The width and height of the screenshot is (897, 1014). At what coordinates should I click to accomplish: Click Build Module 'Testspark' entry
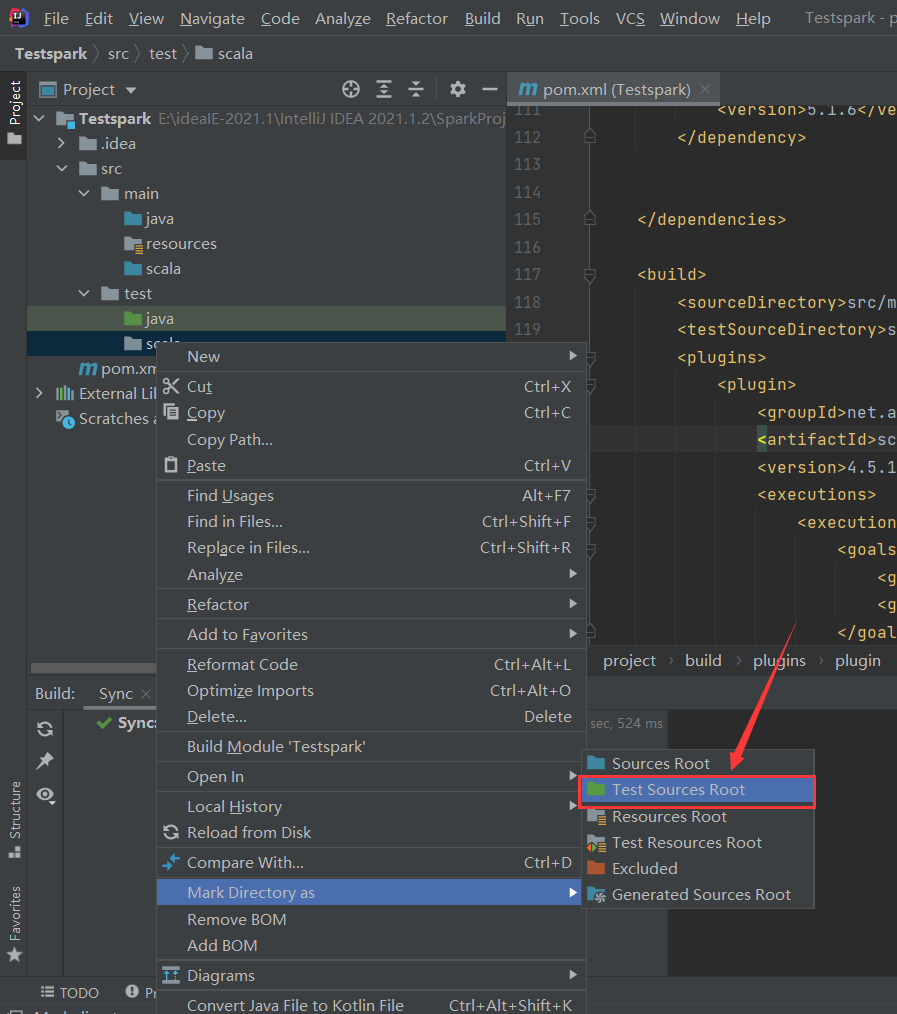coord(372,746)
